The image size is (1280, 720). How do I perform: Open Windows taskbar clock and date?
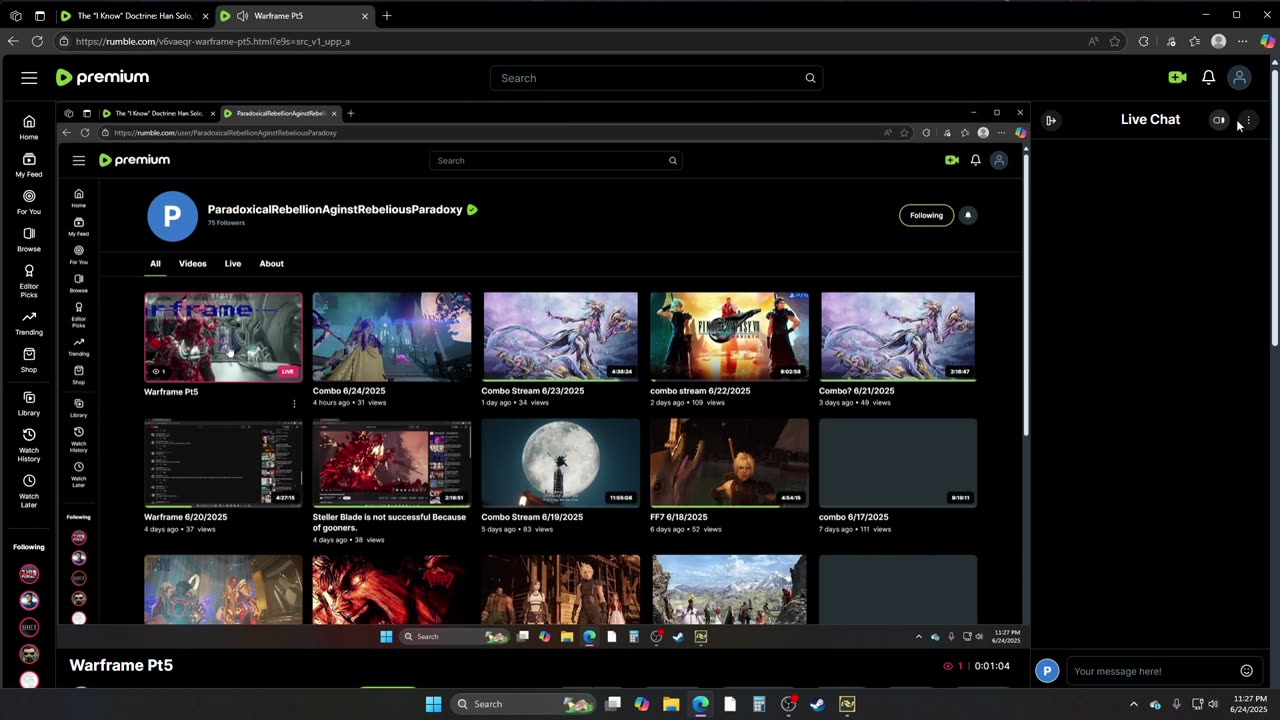[x=1248, y=704]
